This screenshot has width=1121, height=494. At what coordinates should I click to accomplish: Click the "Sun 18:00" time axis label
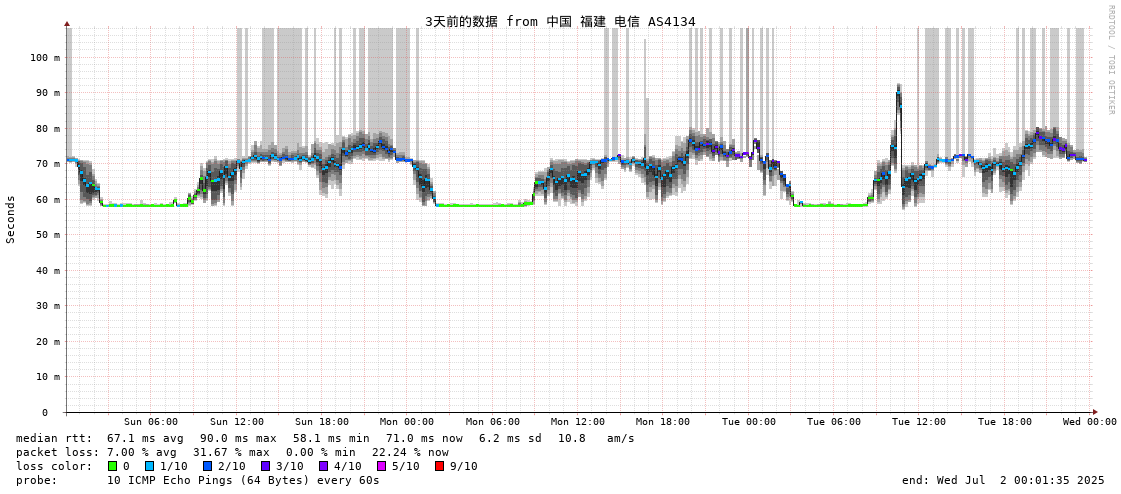click(322, 422)
